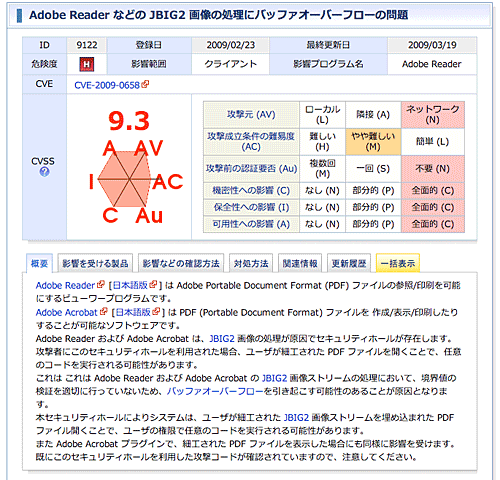Click external link icon after Adobe Reader link

101,285
